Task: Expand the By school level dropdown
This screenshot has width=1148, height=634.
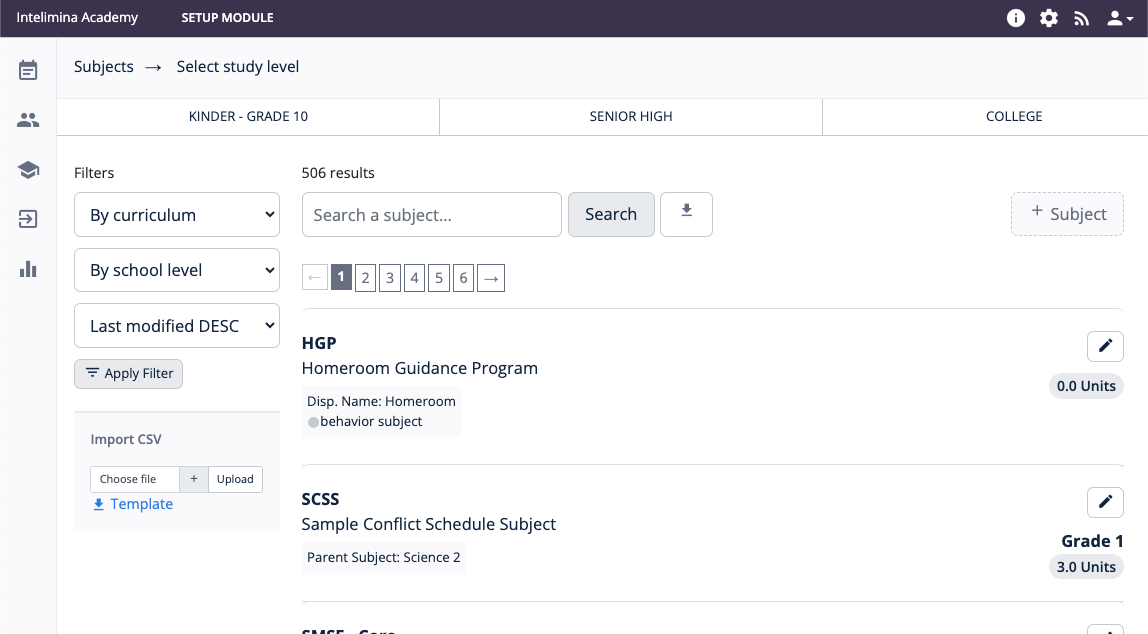Action: tap(177, 270)
